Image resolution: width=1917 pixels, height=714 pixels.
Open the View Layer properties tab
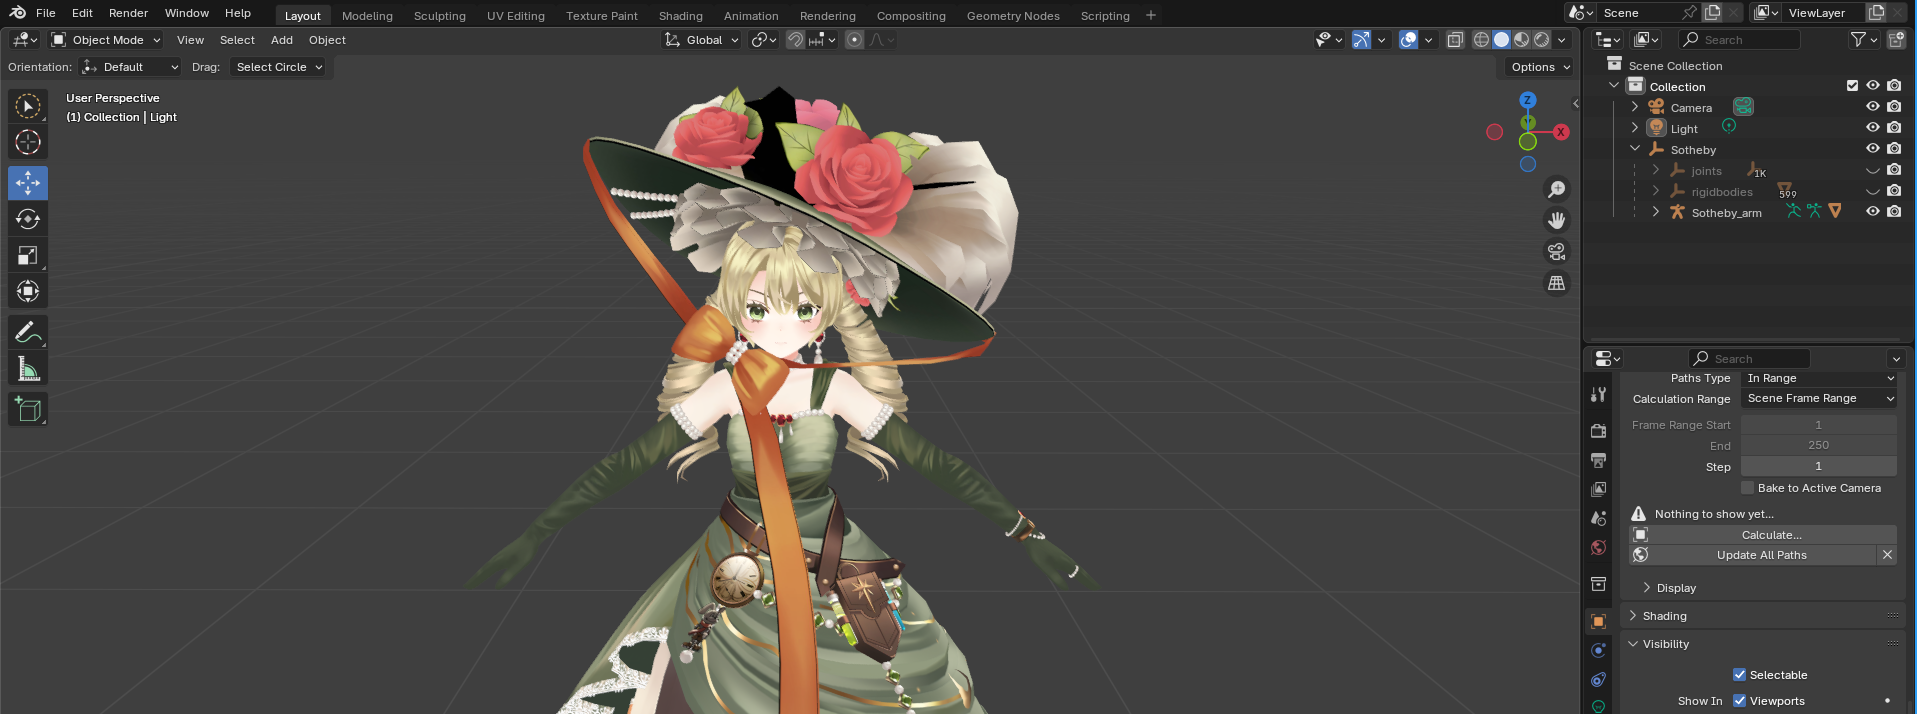(x=1598, y=489)
